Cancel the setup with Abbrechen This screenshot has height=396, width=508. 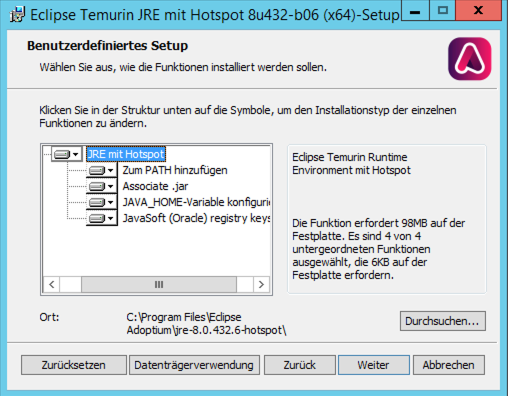[449, 365]
